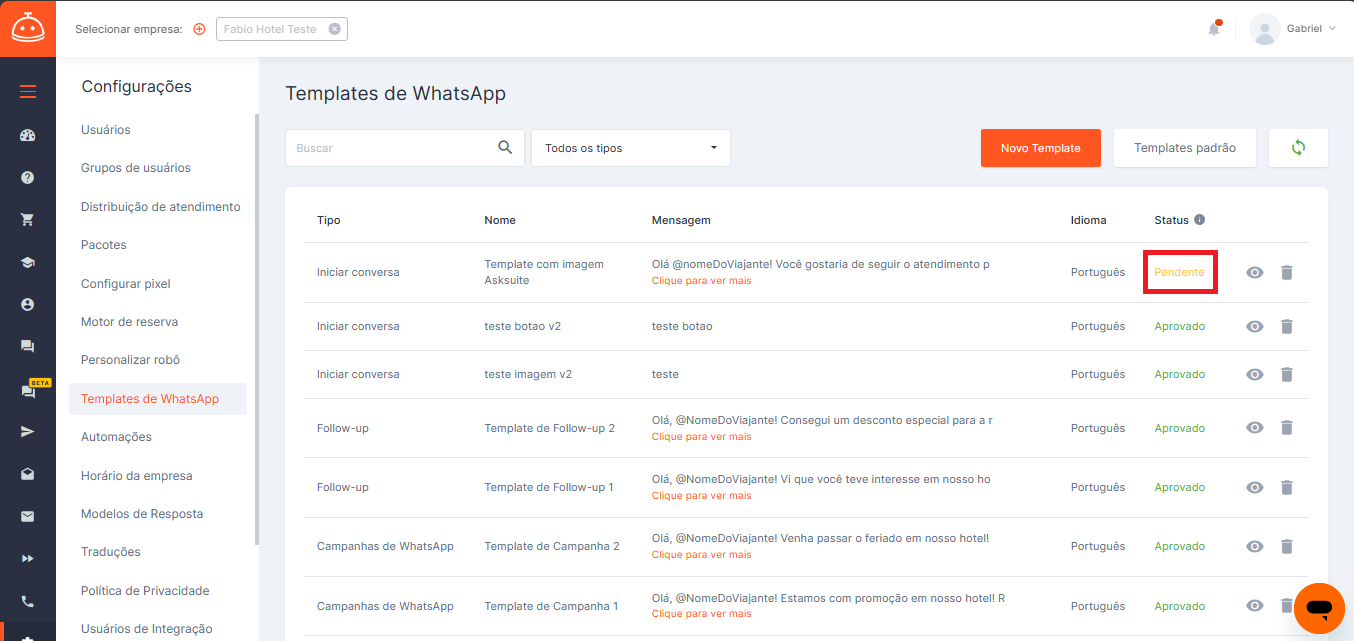View the teste imagem v2 template
This screenshot has width=1354, height=641.
tap(1255, 374)
